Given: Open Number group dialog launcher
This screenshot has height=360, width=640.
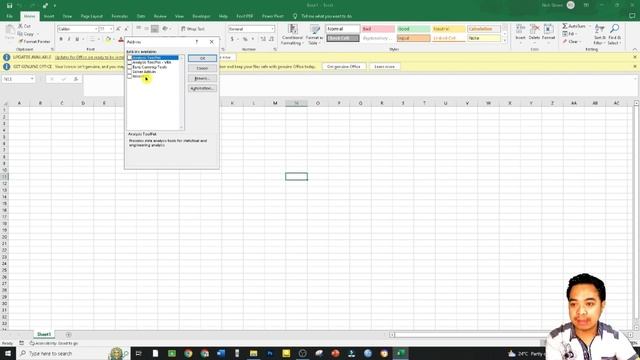Looking at the screenshot, I should click(x=275, y=49).
